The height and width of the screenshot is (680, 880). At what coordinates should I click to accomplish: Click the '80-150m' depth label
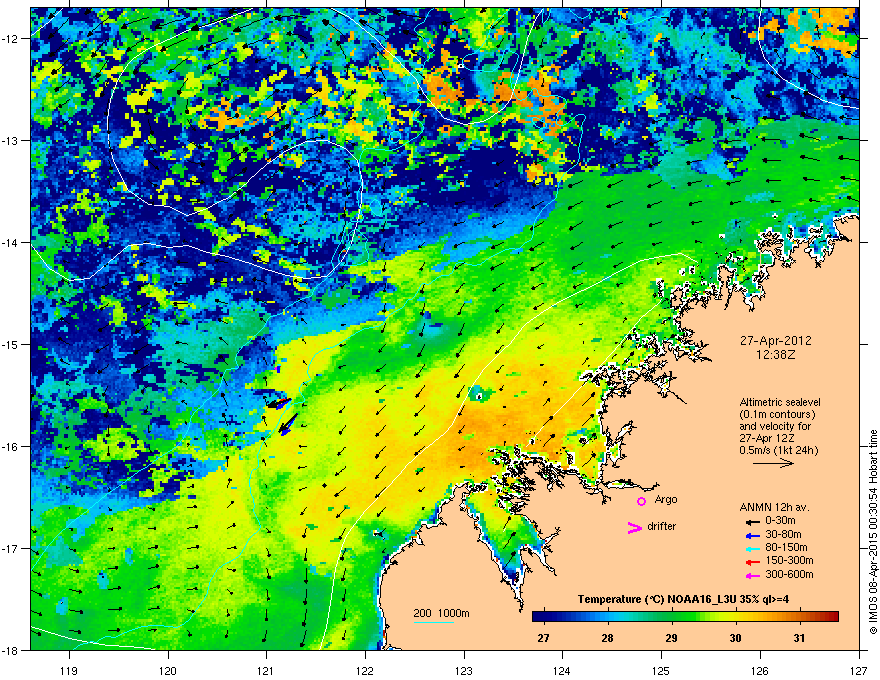pos(786,547)
